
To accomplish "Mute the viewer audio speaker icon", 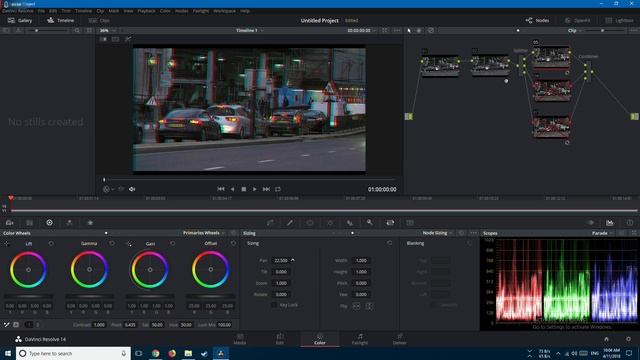I will point(132,189).
